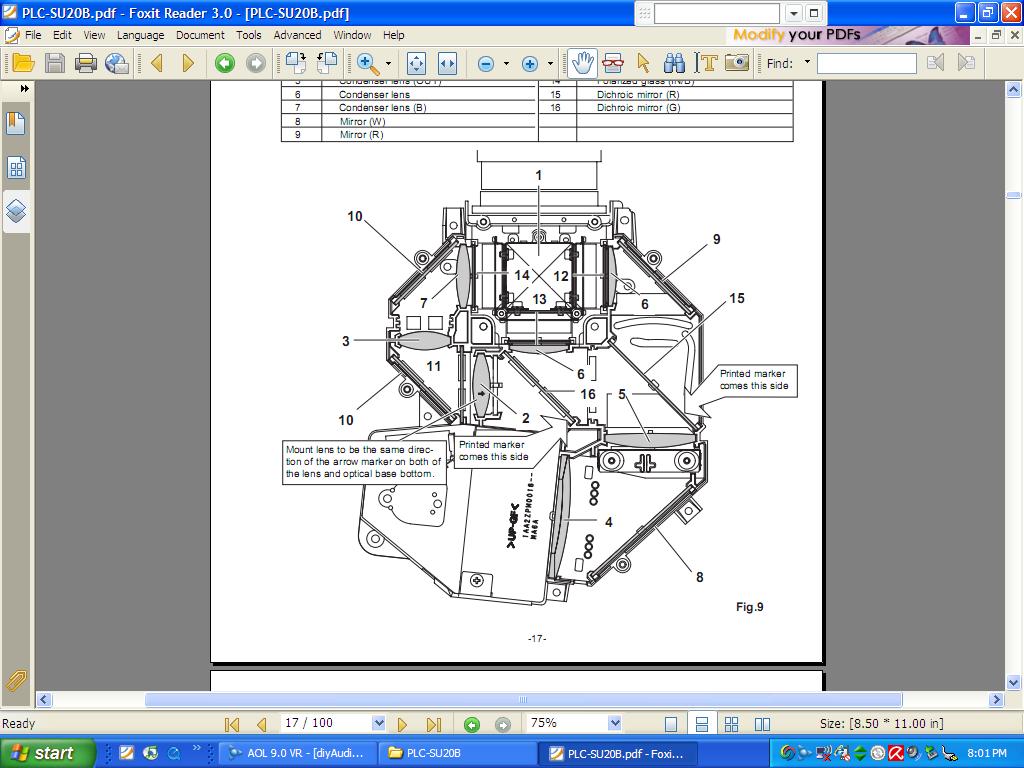Screen dimensions: 1024x768
Task: Open the Help menu
Action: [x=393, y=35]
